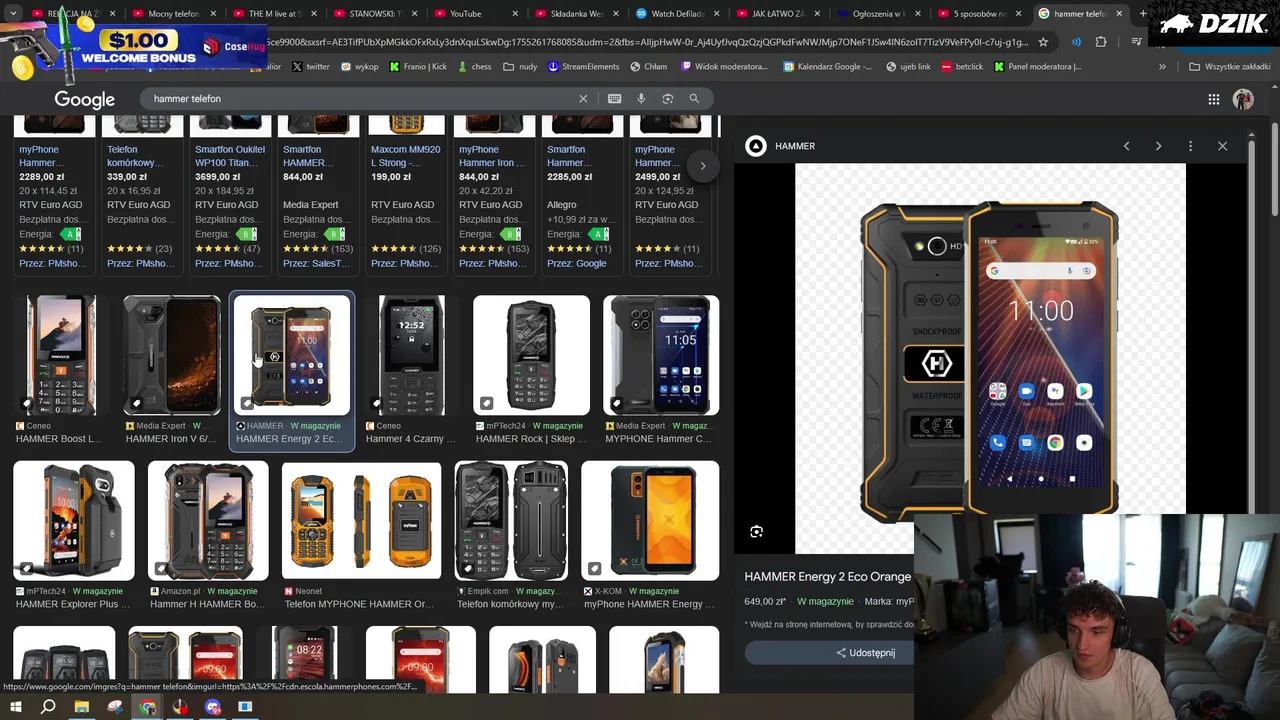Open the Smartfon Oukitel WP100 Titan card
Viewport: 1280px width, 720px height.
point(230,195)
